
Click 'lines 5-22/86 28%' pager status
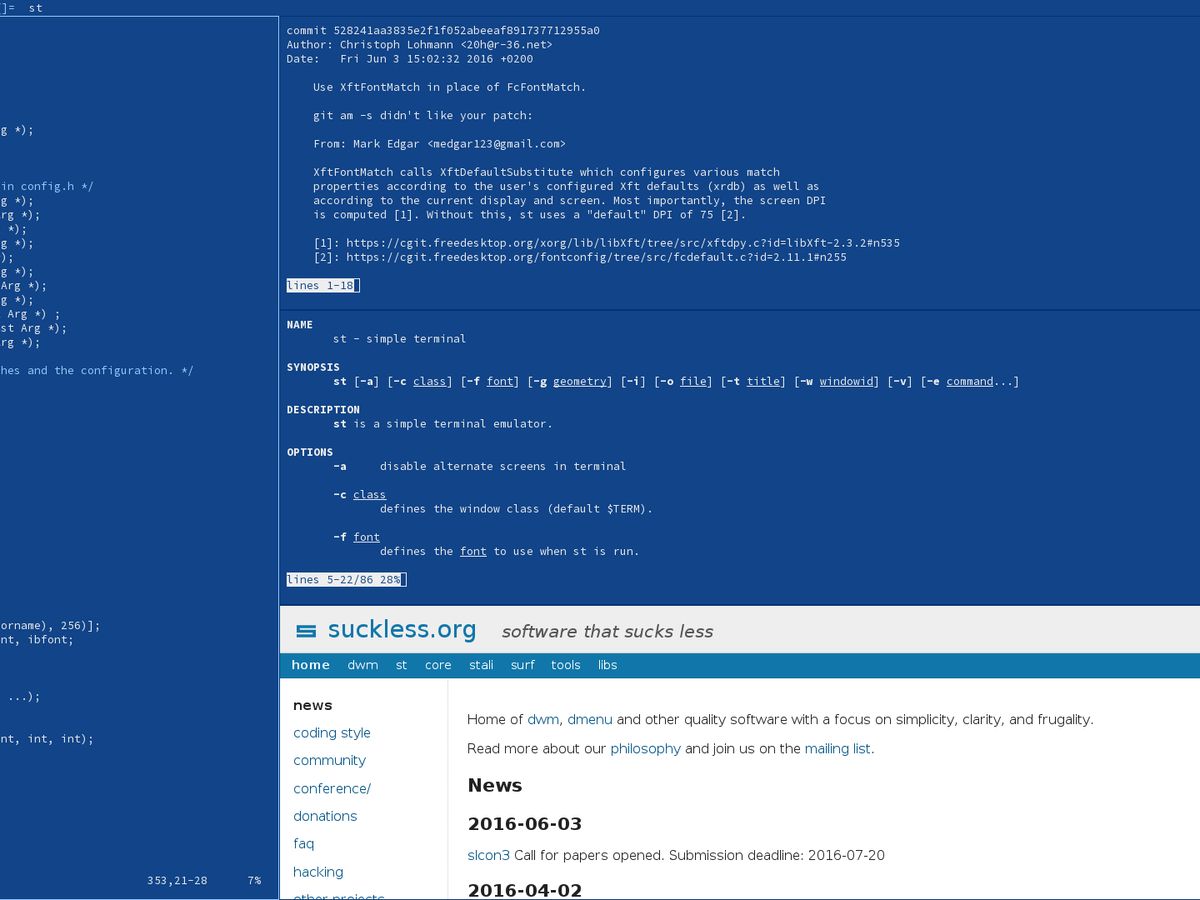click(346, 580)
